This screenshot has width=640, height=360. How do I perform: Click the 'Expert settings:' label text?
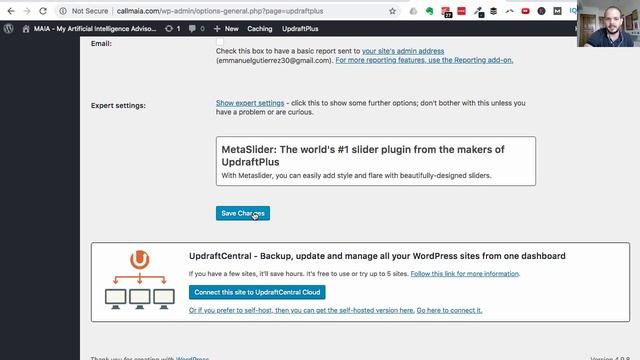click(118, 105)
